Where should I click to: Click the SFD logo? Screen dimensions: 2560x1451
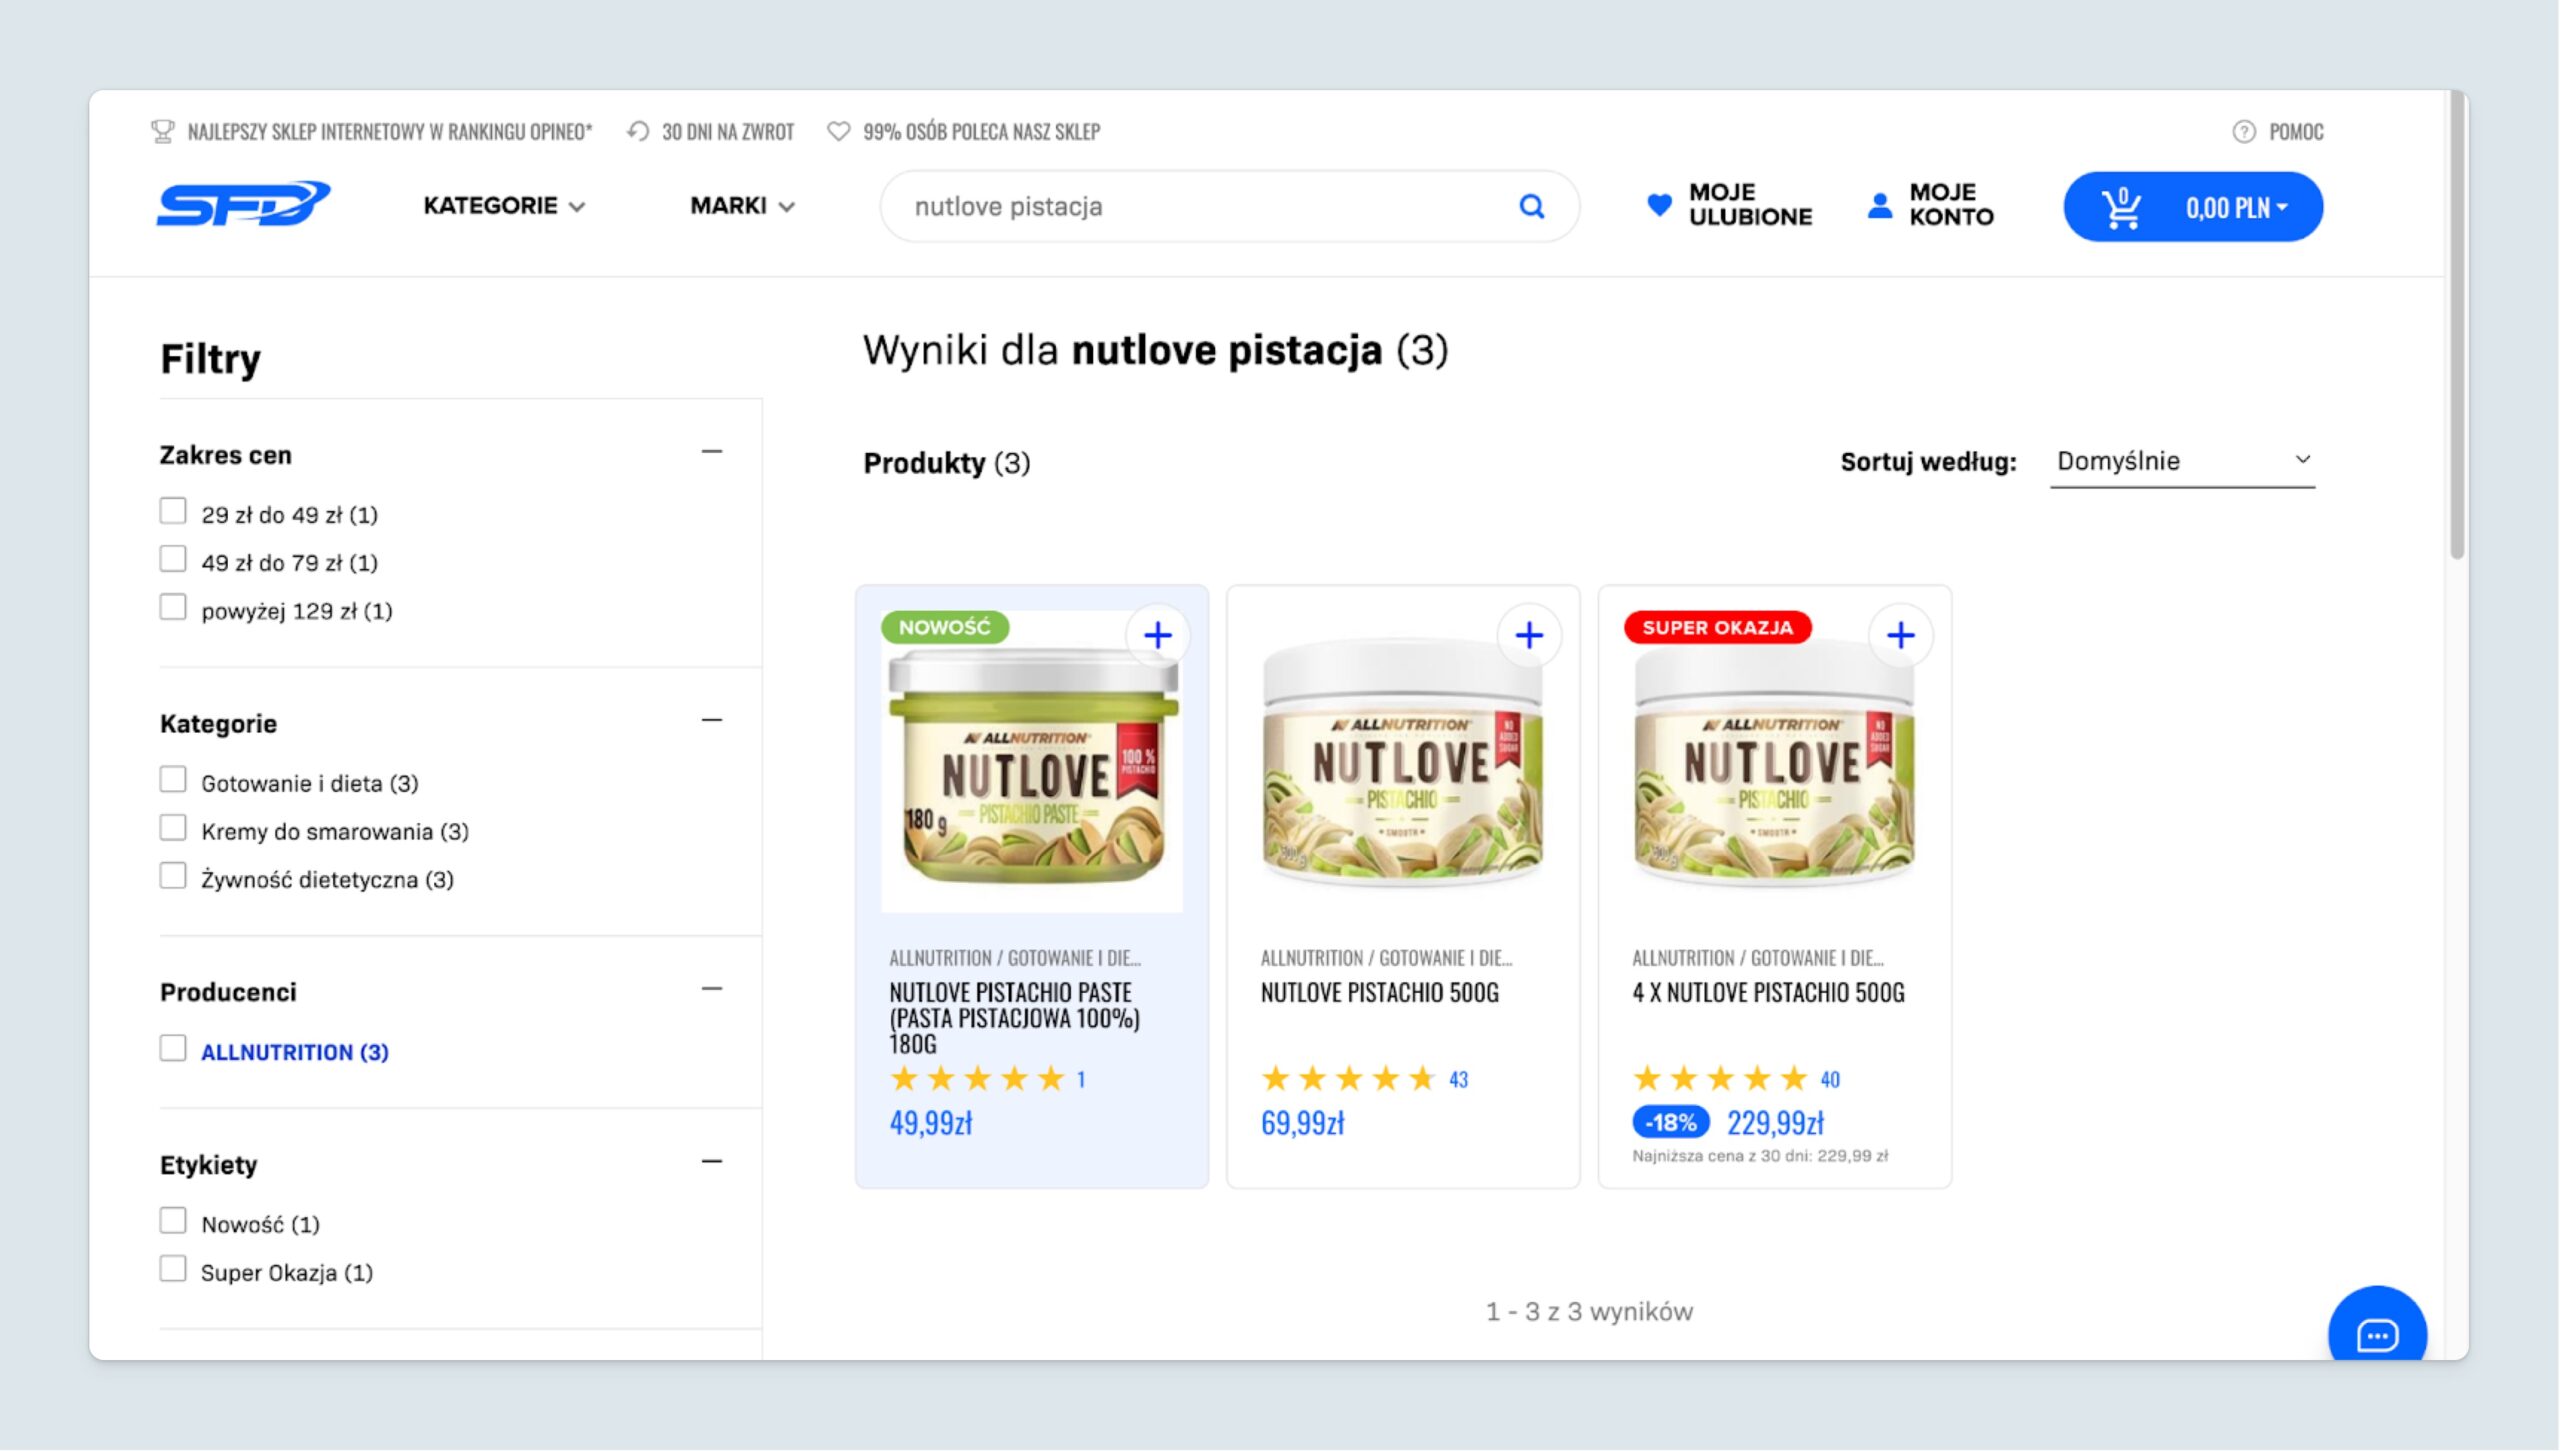(x=243, y=204)
